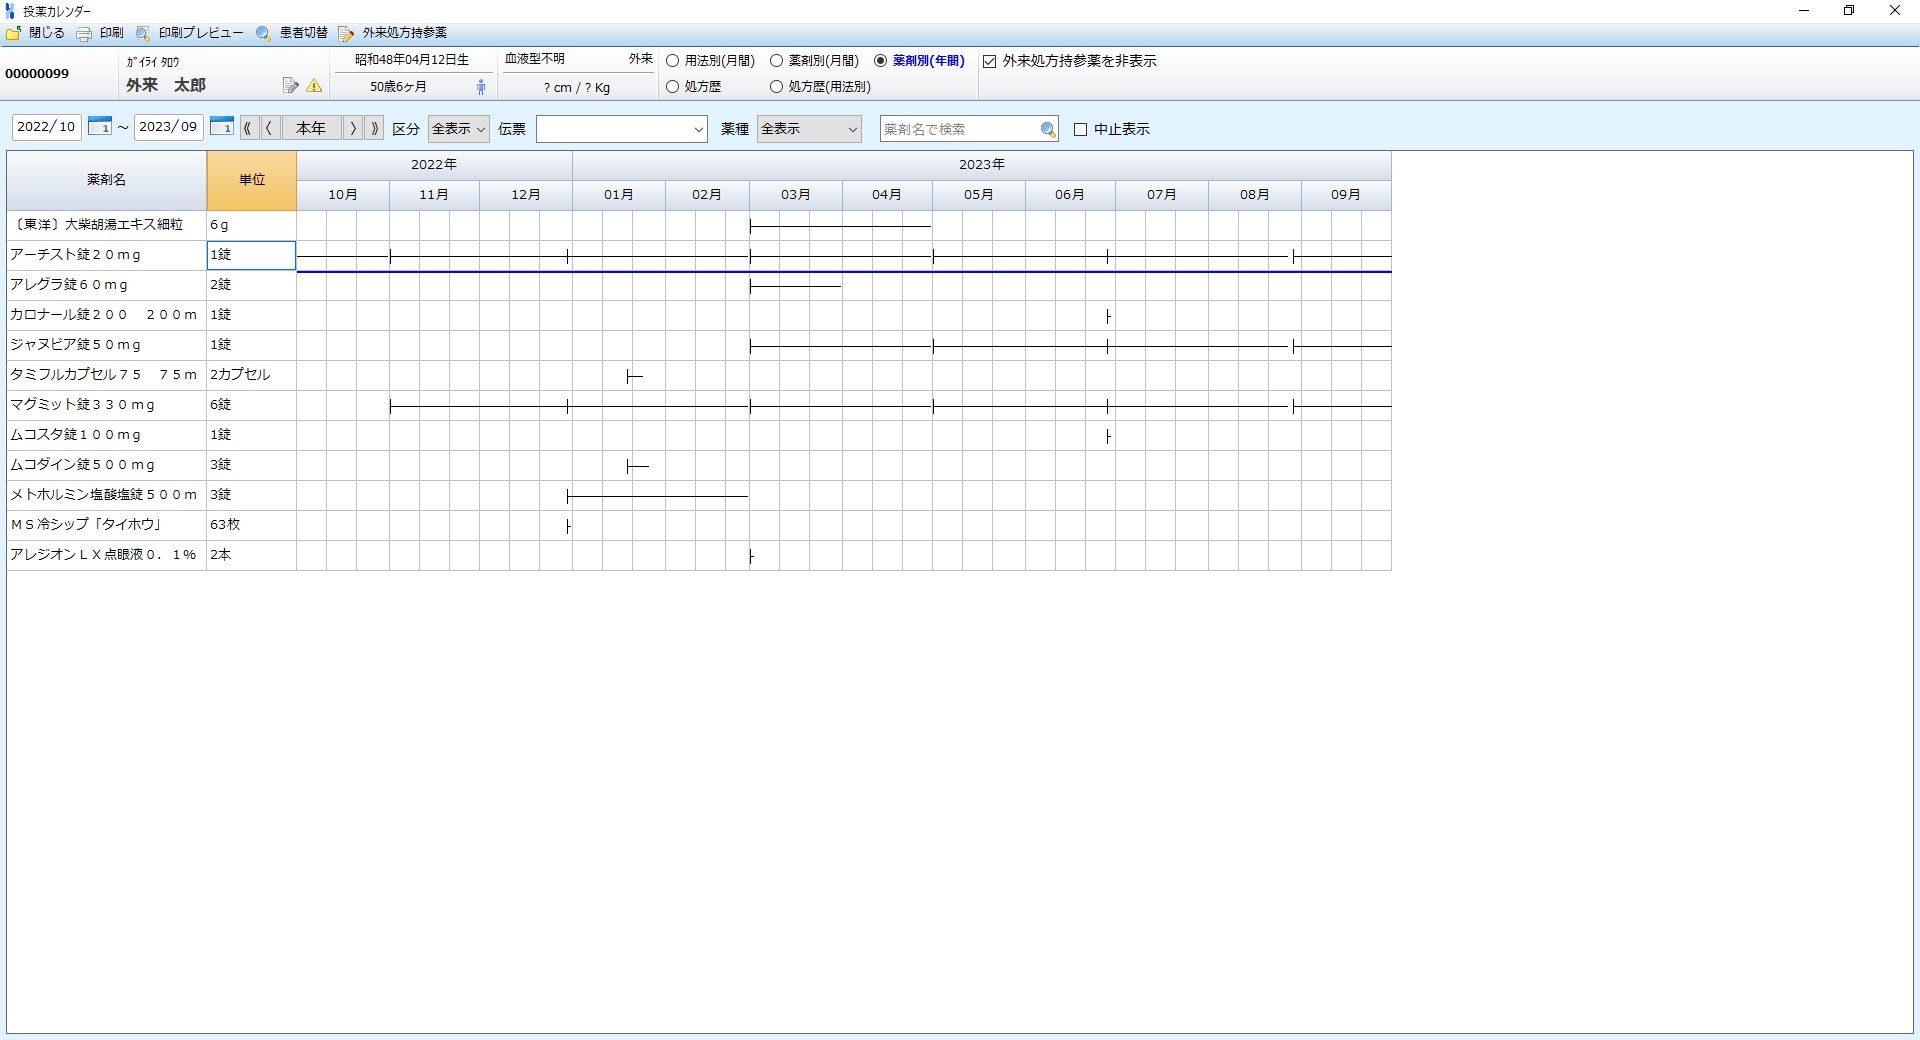Click the 単位 column header
1920x1040 pixels.
(251, 180)
